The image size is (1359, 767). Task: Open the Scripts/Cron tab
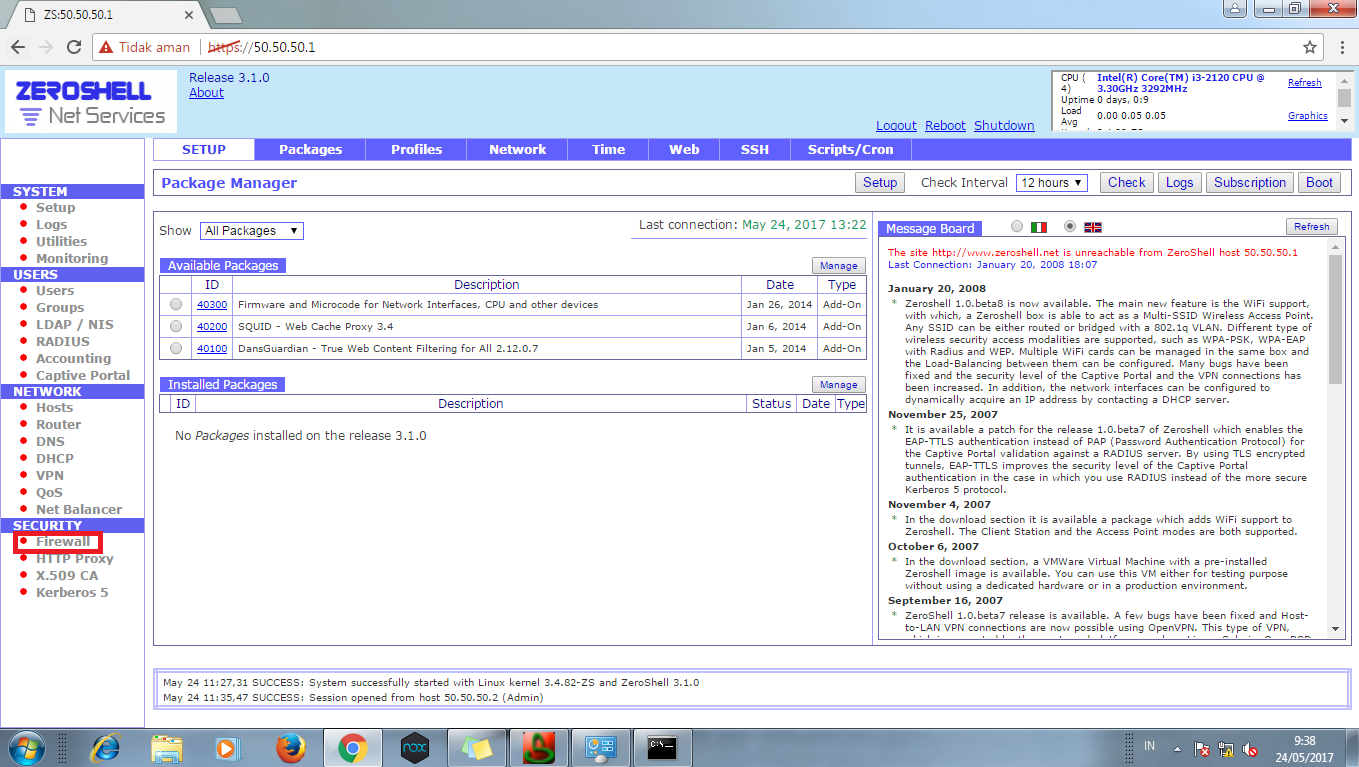[850, 150]
